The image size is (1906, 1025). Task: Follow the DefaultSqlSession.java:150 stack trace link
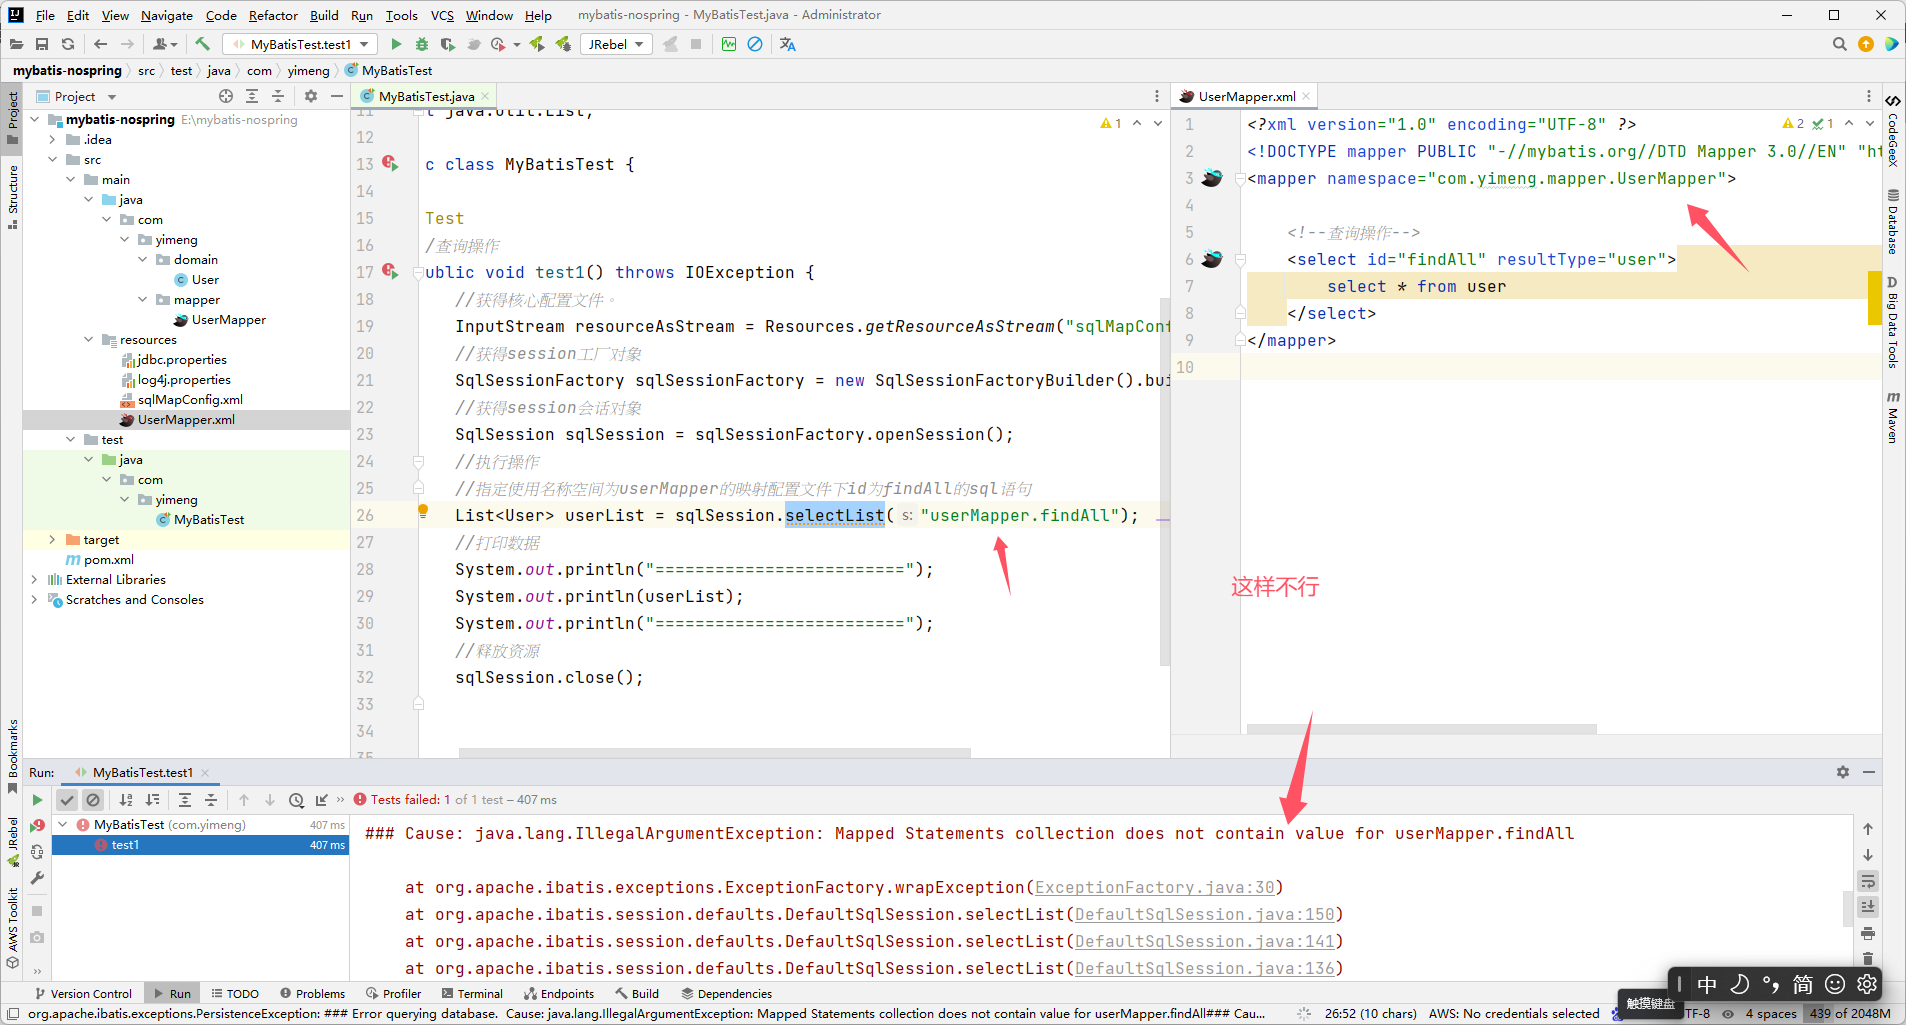(x=1205, y=914)
